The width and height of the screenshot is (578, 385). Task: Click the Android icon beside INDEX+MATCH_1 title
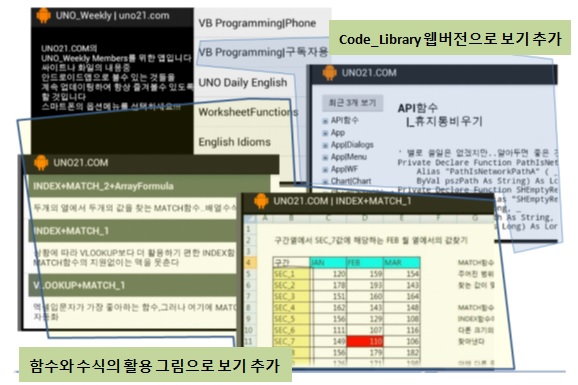[x=261, y=201]
